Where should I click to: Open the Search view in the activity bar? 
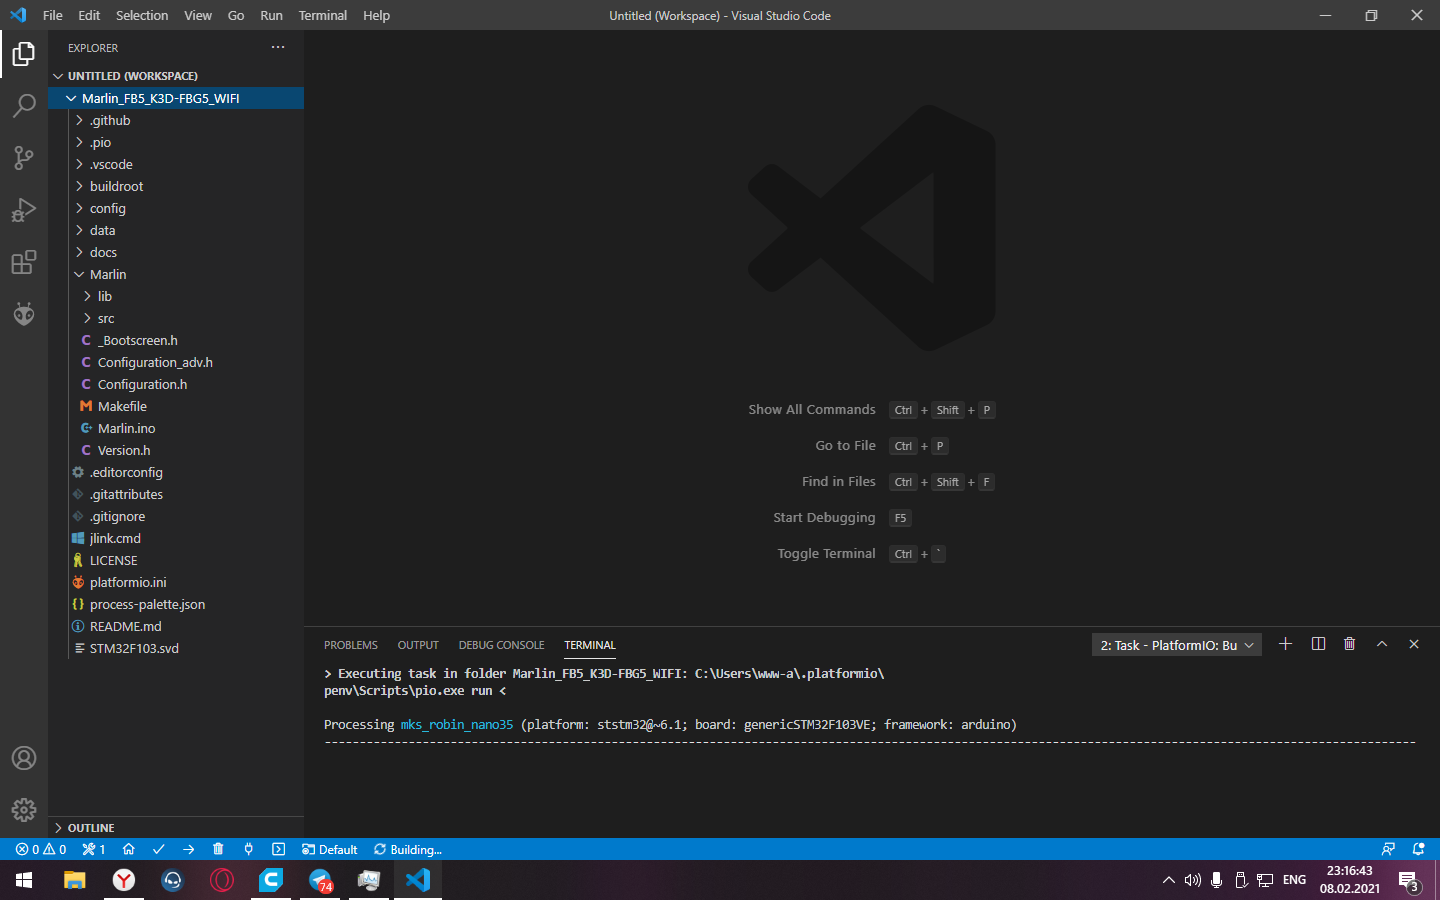click(x=24, y=106)
